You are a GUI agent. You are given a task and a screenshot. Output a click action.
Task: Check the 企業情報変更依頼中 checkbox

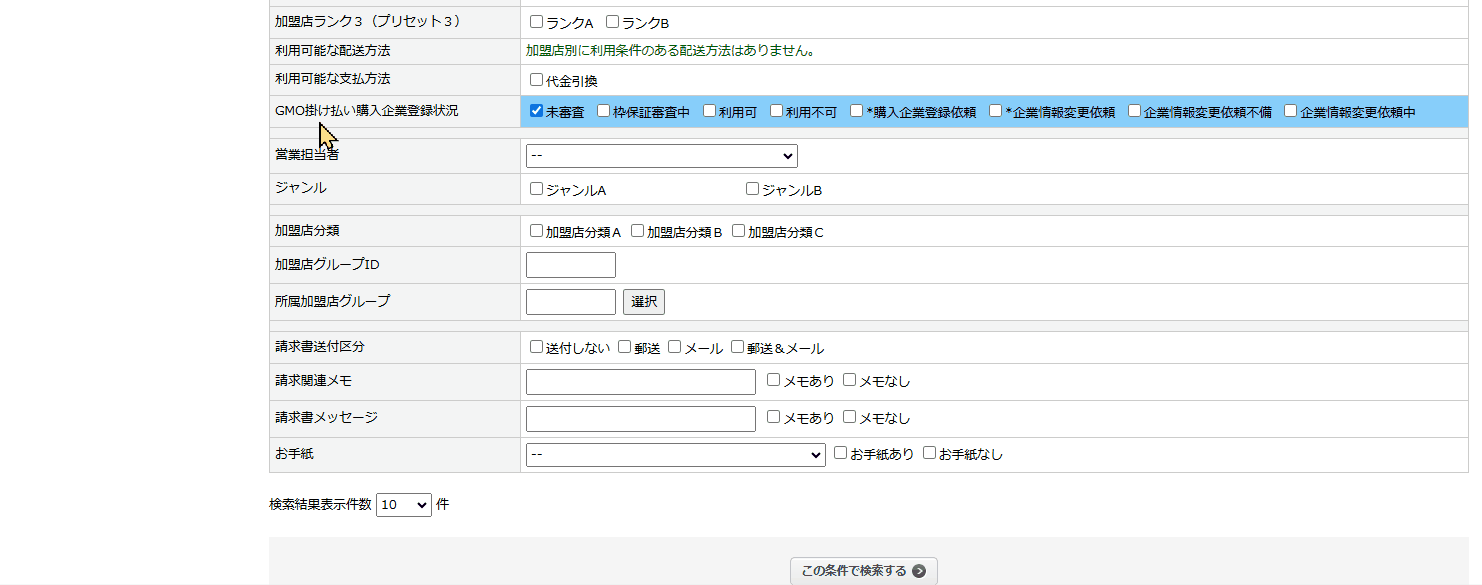pyautogui.click(x=1291, y=111)
